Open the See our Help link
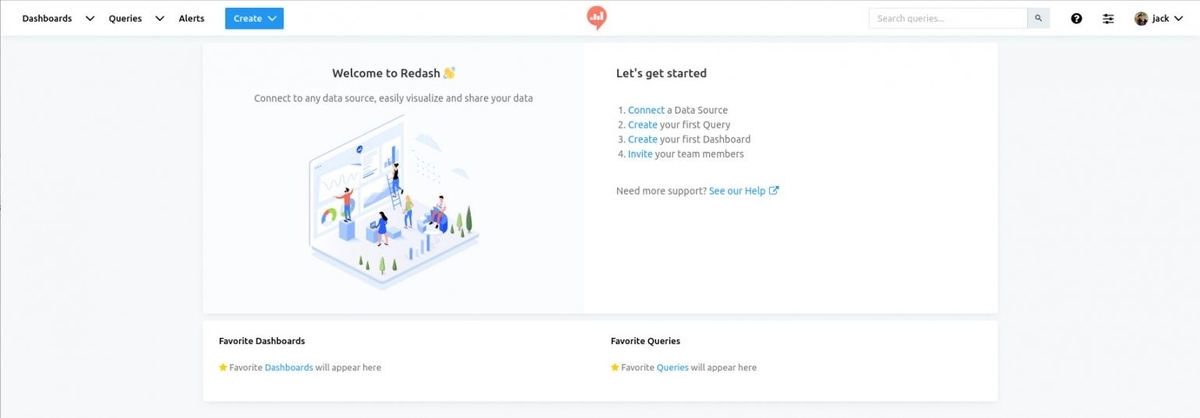Image resolution: width=1200 pixels, height=418 pixels. [737, 190]
